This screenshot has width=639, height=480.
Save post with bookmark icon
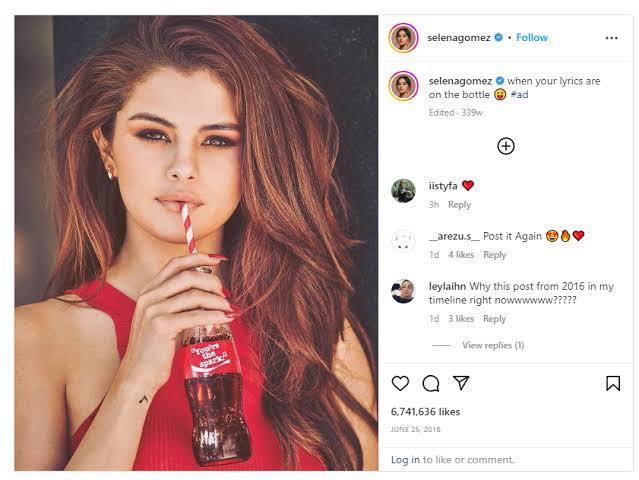click(613, 383)
